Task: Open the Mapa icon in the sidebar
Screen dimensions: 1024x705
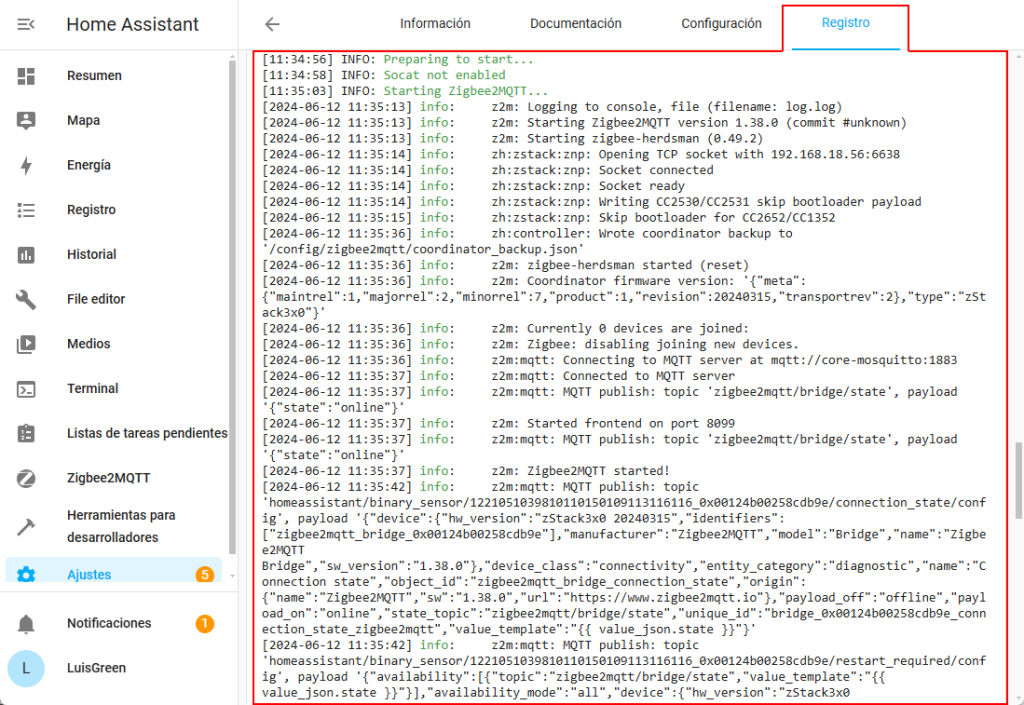Action: [x=27, y=121]
